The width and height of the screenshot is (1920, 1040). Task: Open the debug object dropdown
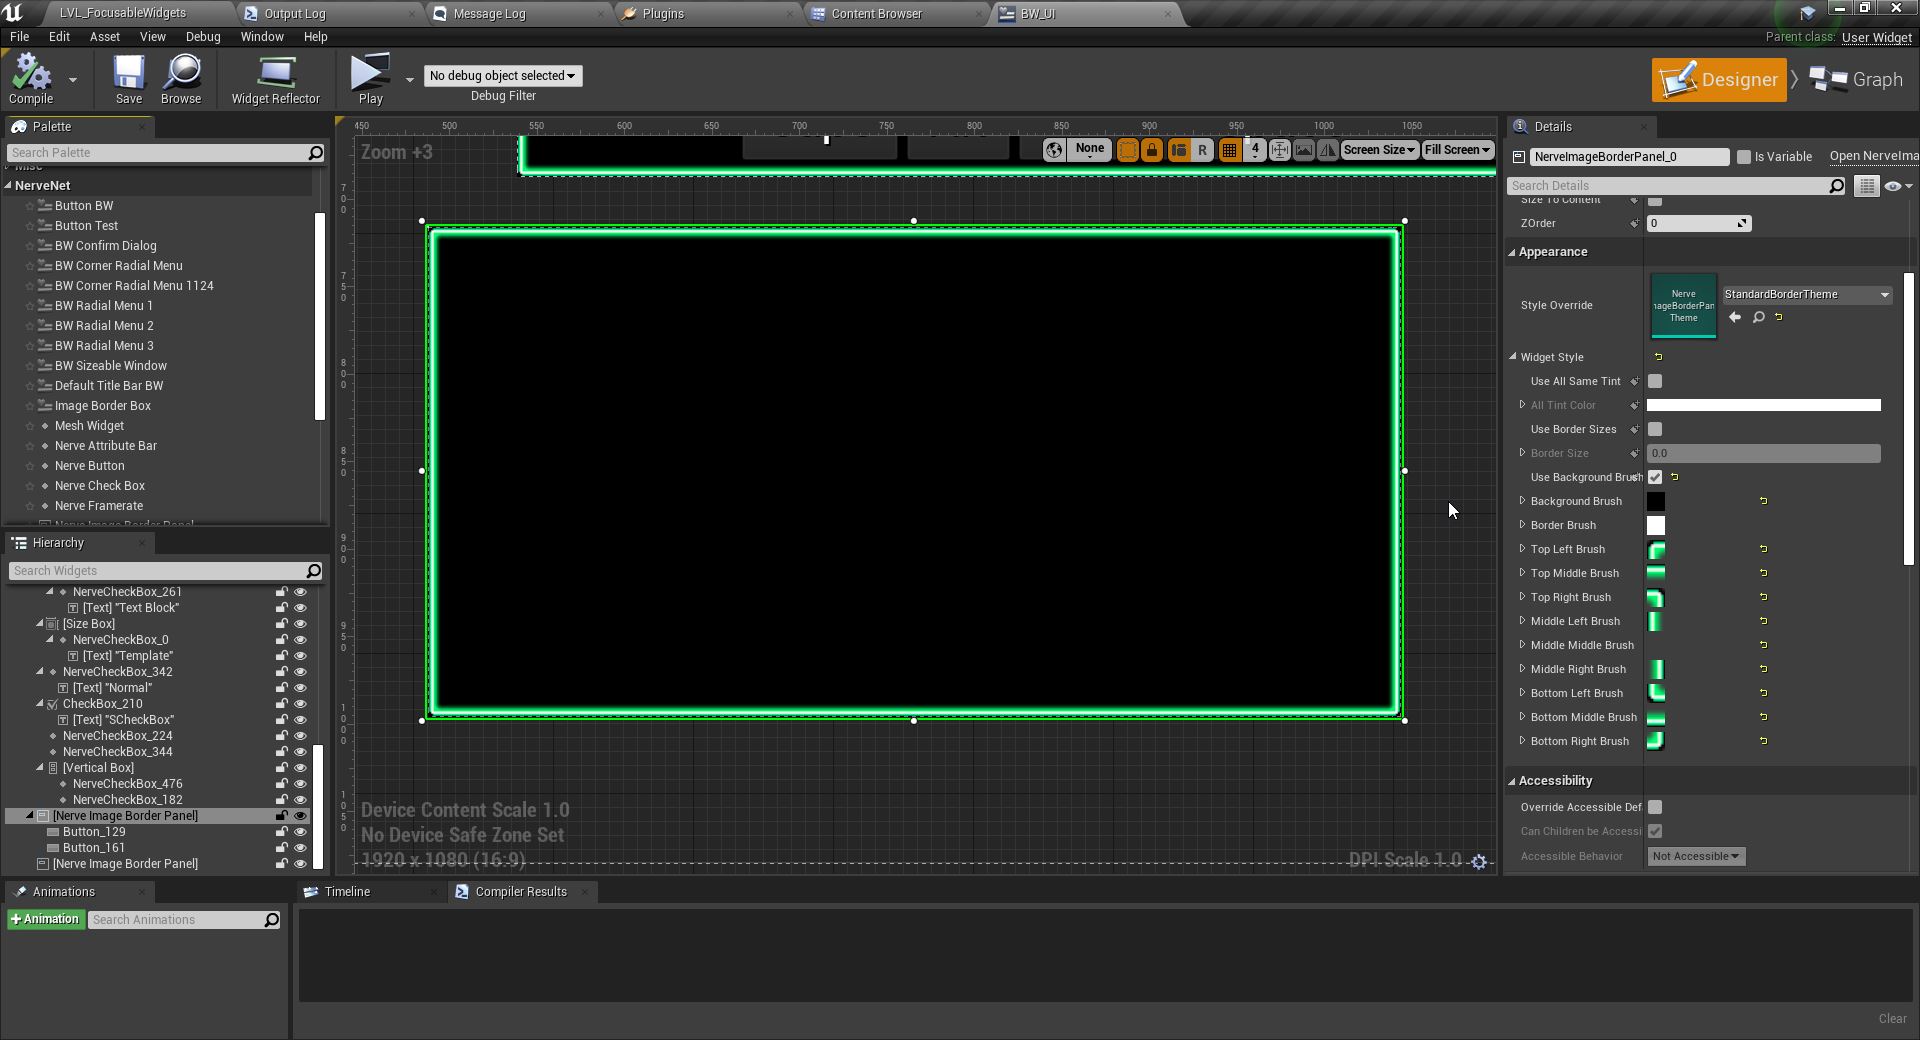coord(503,76)
